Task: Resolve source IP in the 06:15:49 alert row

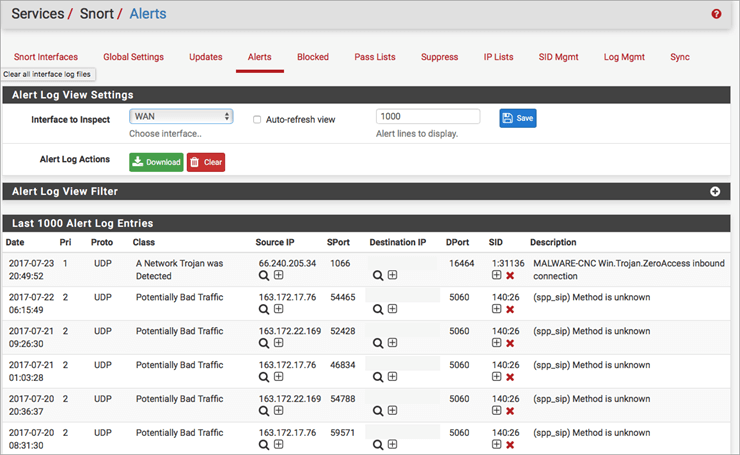Action: pyautogui.click(x=264, y=310)
